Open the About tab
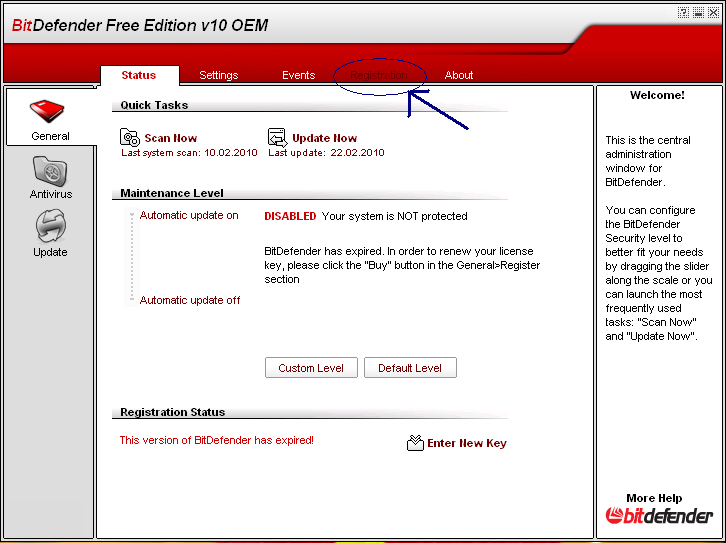Viewport: 726px width, 543px height. point(459,75)
